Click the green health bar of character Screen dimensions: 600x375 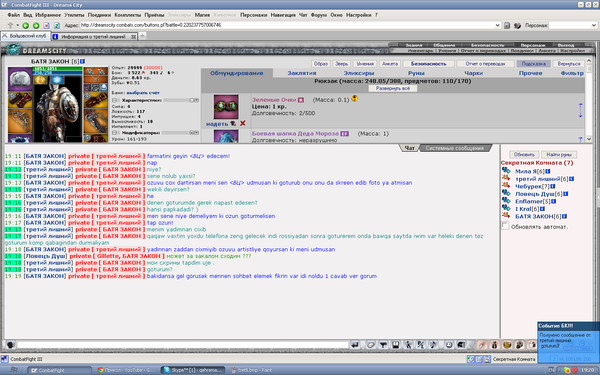click(57, 69)
